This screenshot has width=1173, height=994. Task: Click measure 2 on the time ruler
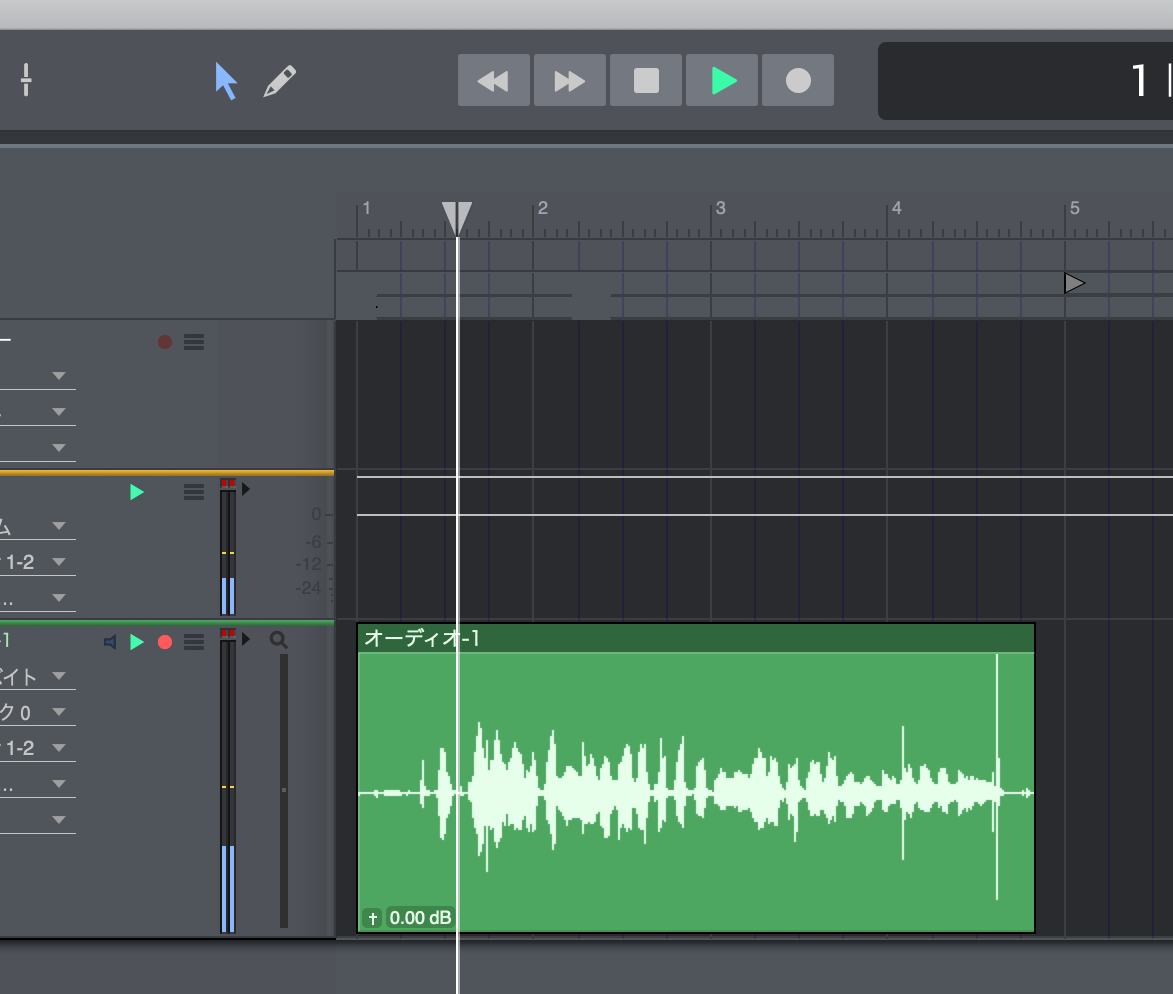point(543,208)
